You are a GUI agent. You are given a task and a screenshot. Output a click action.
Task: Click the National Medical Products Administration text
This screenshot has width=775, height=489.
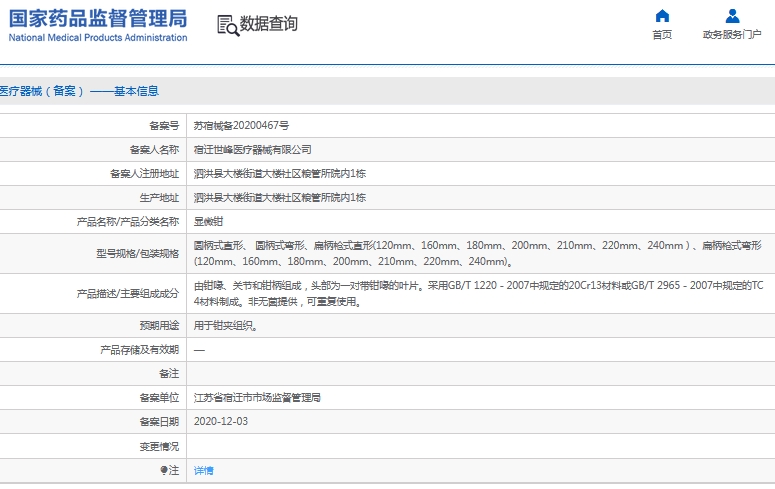(98, 38)
